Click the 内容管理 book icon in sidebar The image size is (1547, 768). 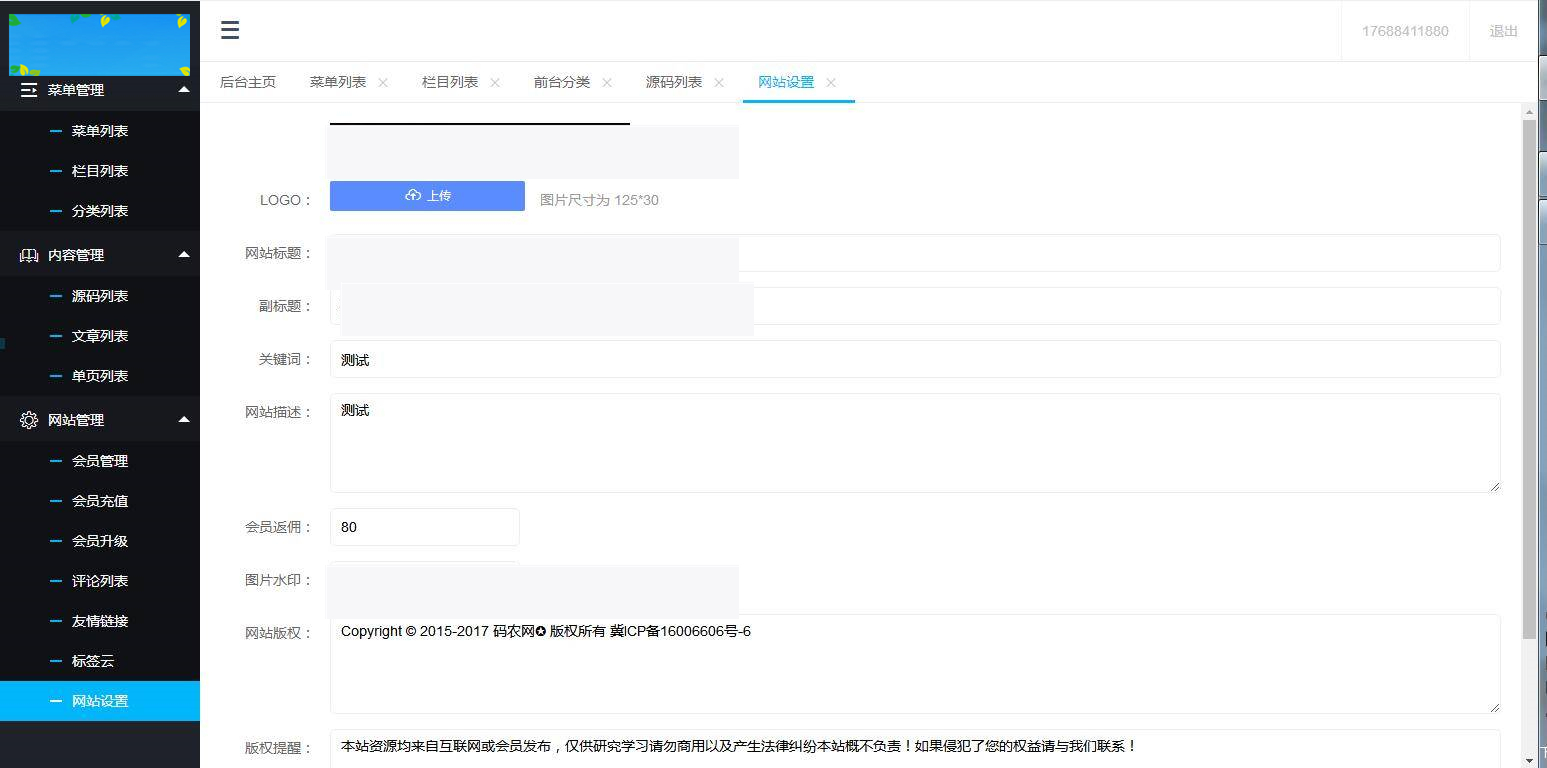[x=28, y=255]
